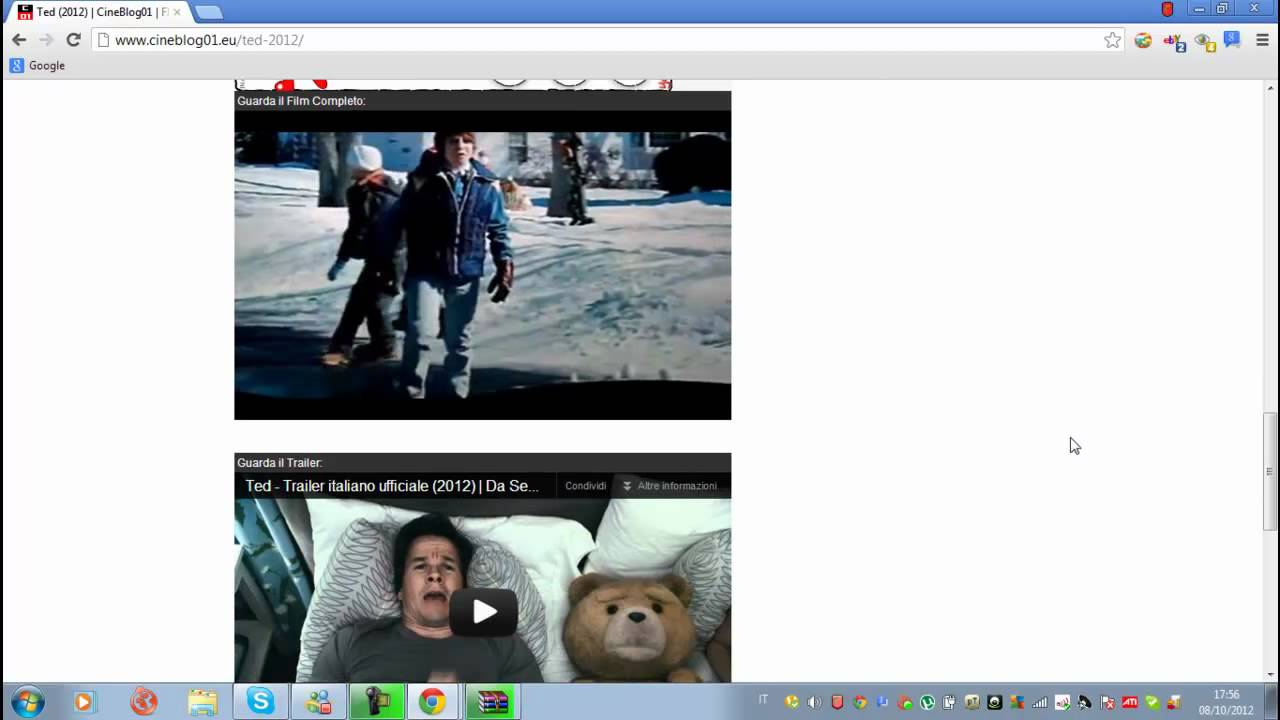
Task: Open the camcorder recorder app on taskbar
Action: [x=377, y=702]
